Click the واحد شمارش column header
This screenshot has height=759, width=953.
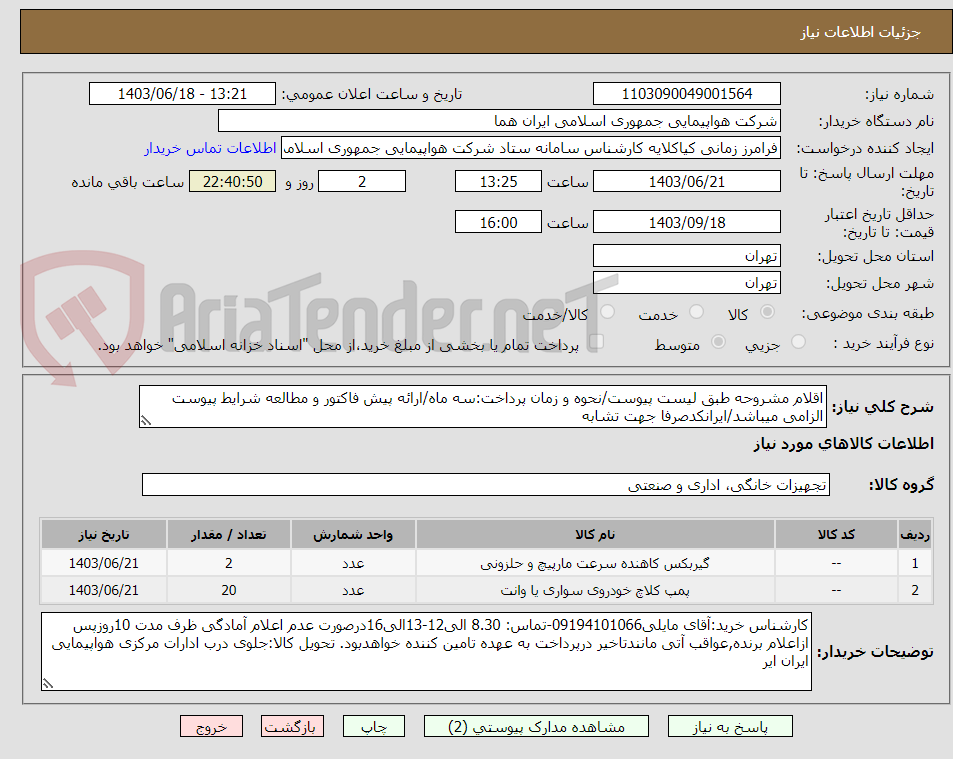point(353,534)
